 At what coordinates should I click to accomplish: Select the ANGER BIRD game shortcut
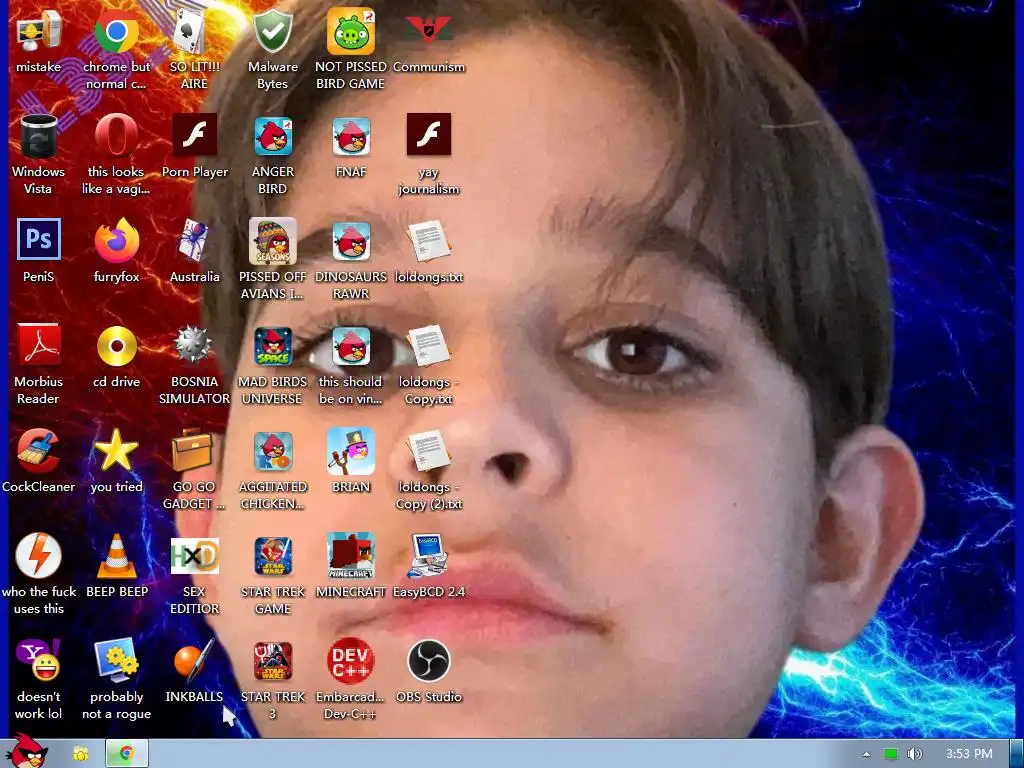click(272, 136)
